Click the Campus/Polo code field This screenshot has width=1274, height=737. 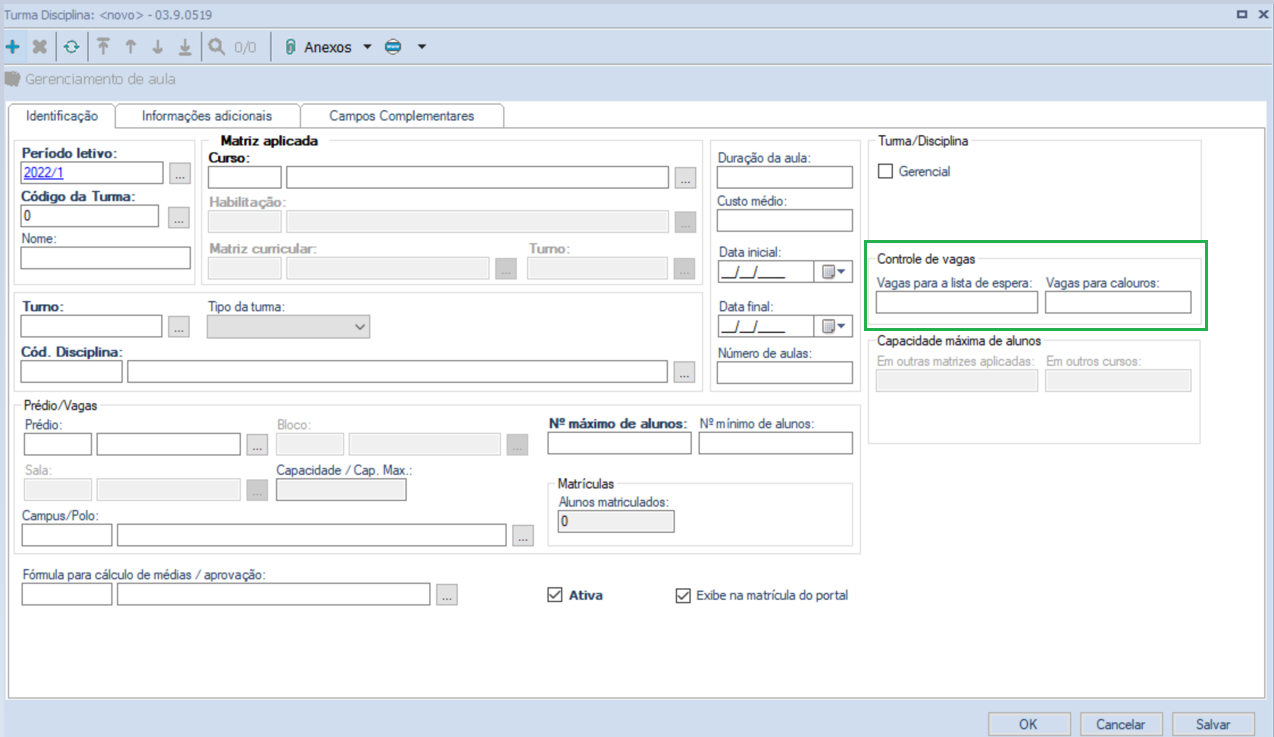pyautogui.click(x=66, y=535)
